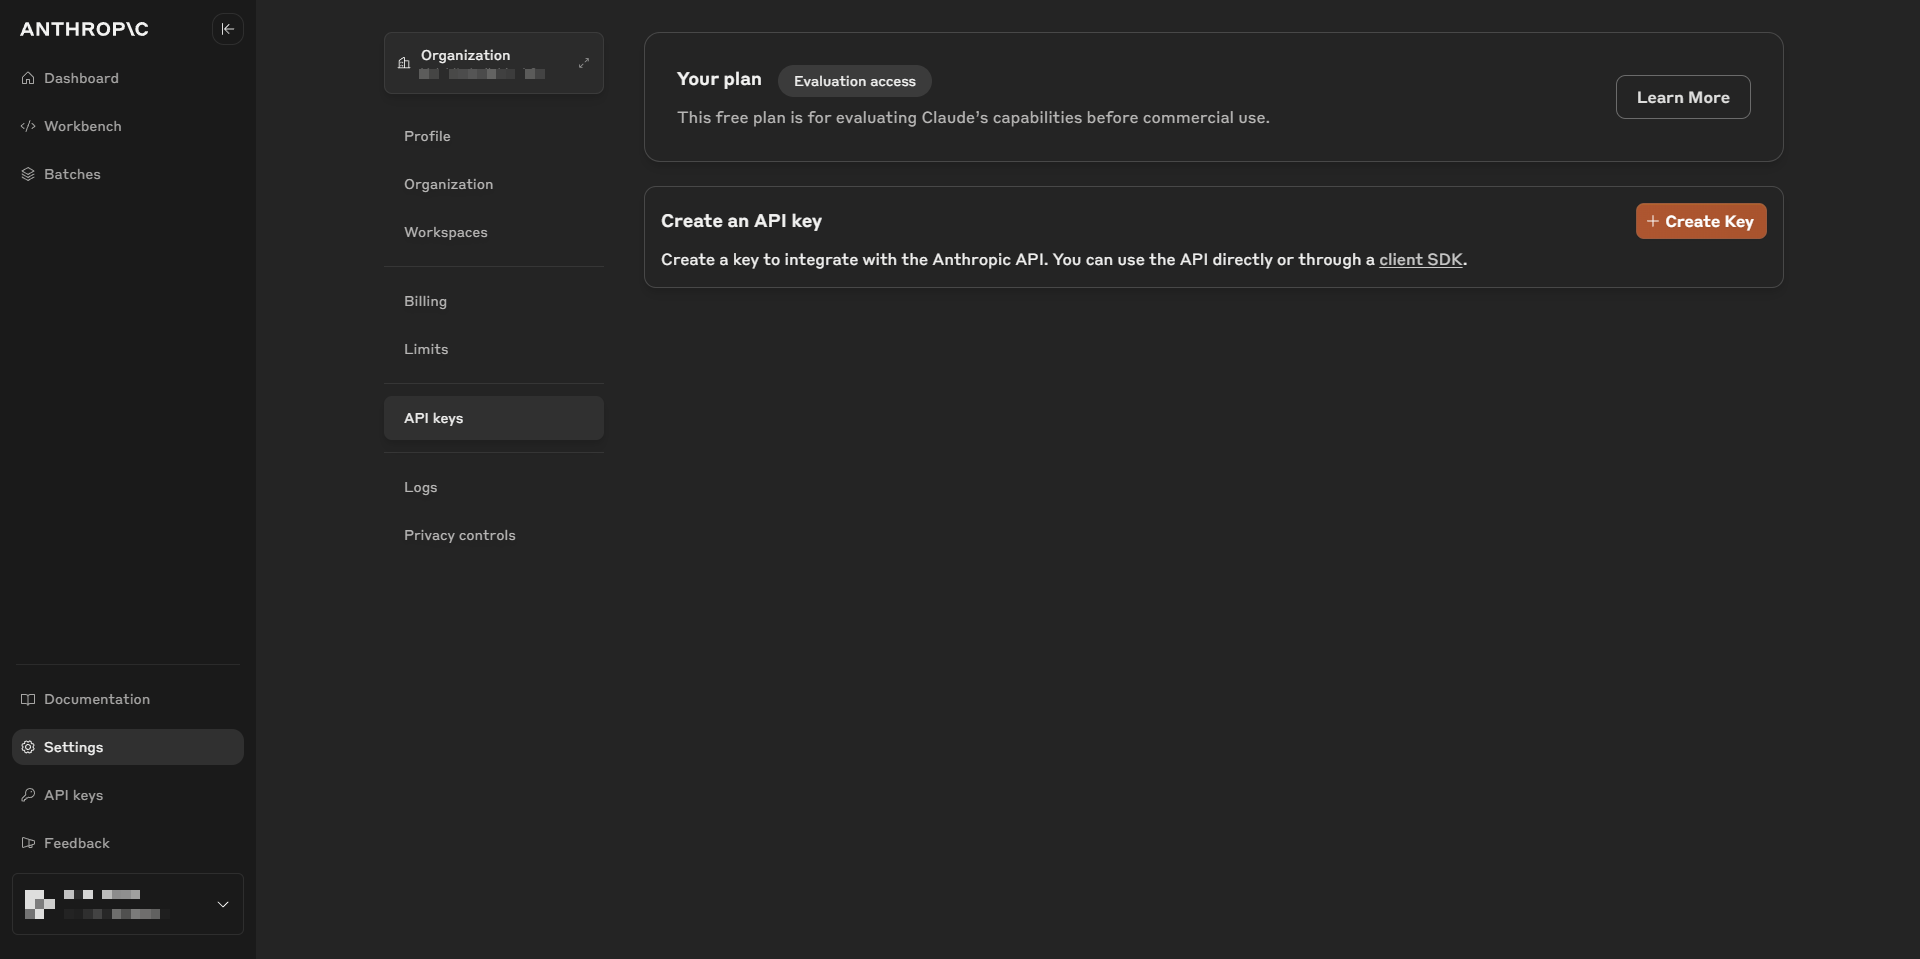Open the Limits settings page
1920x959 pixels.
tap(426, 349)
